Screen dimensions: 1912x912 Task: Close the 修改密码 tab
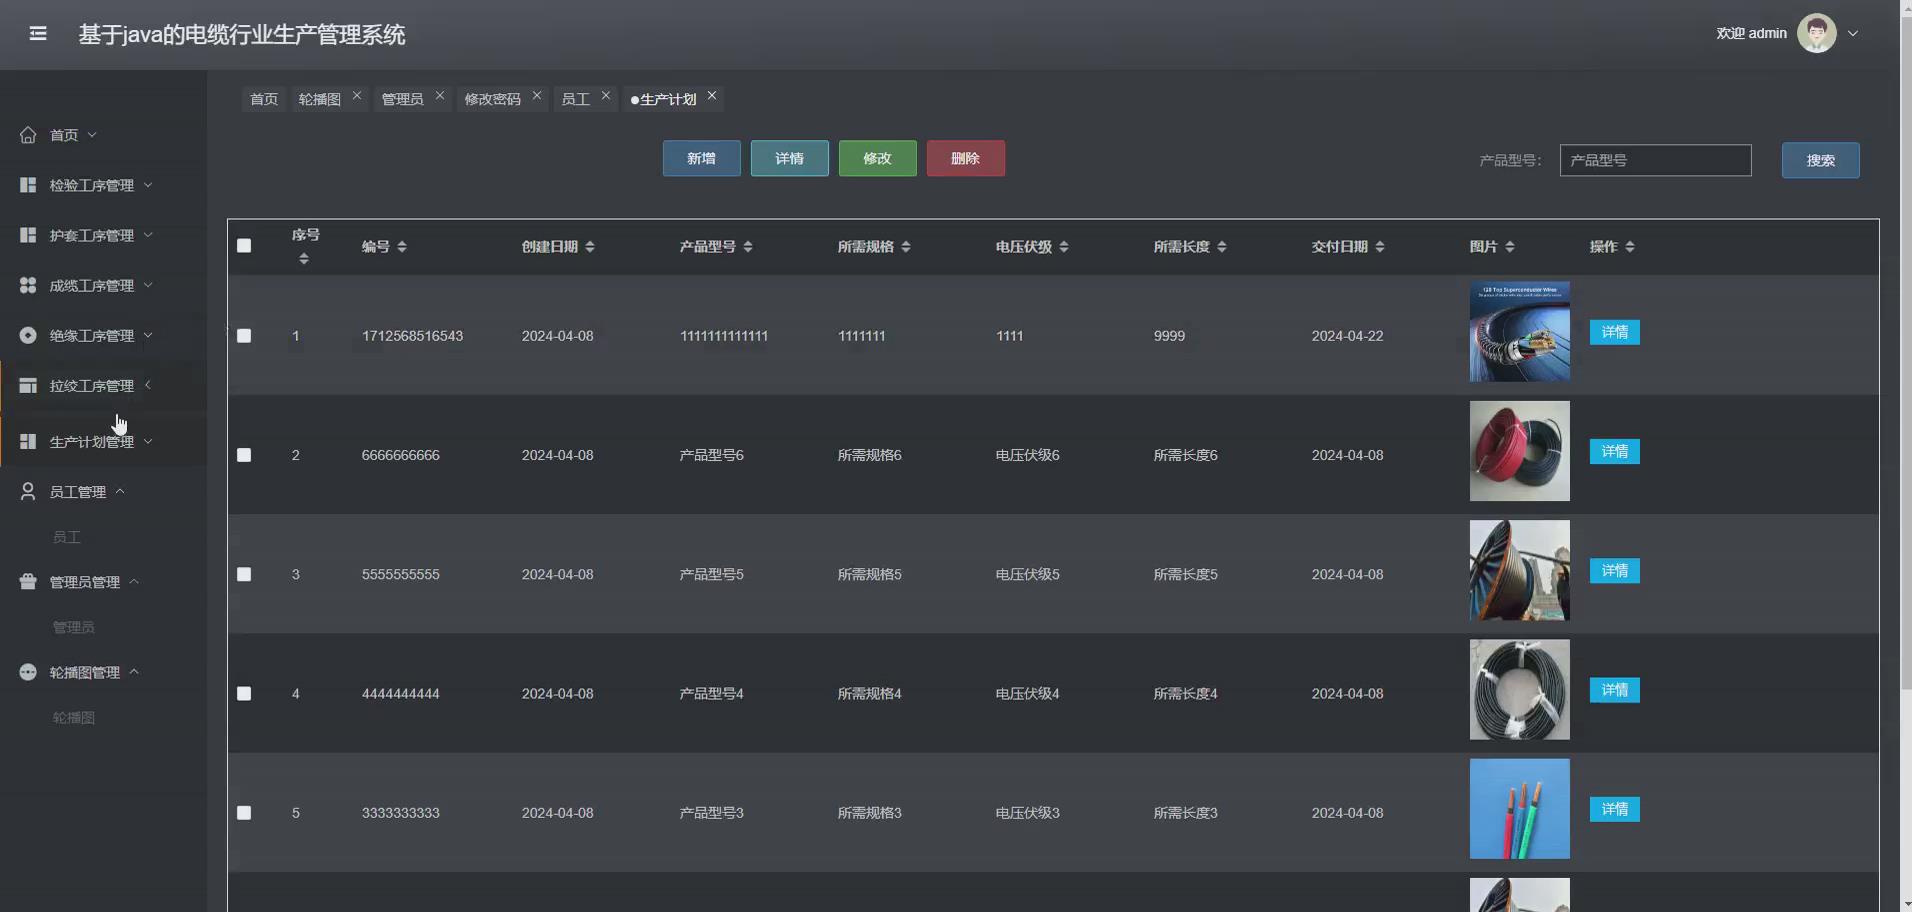(537, 96)
